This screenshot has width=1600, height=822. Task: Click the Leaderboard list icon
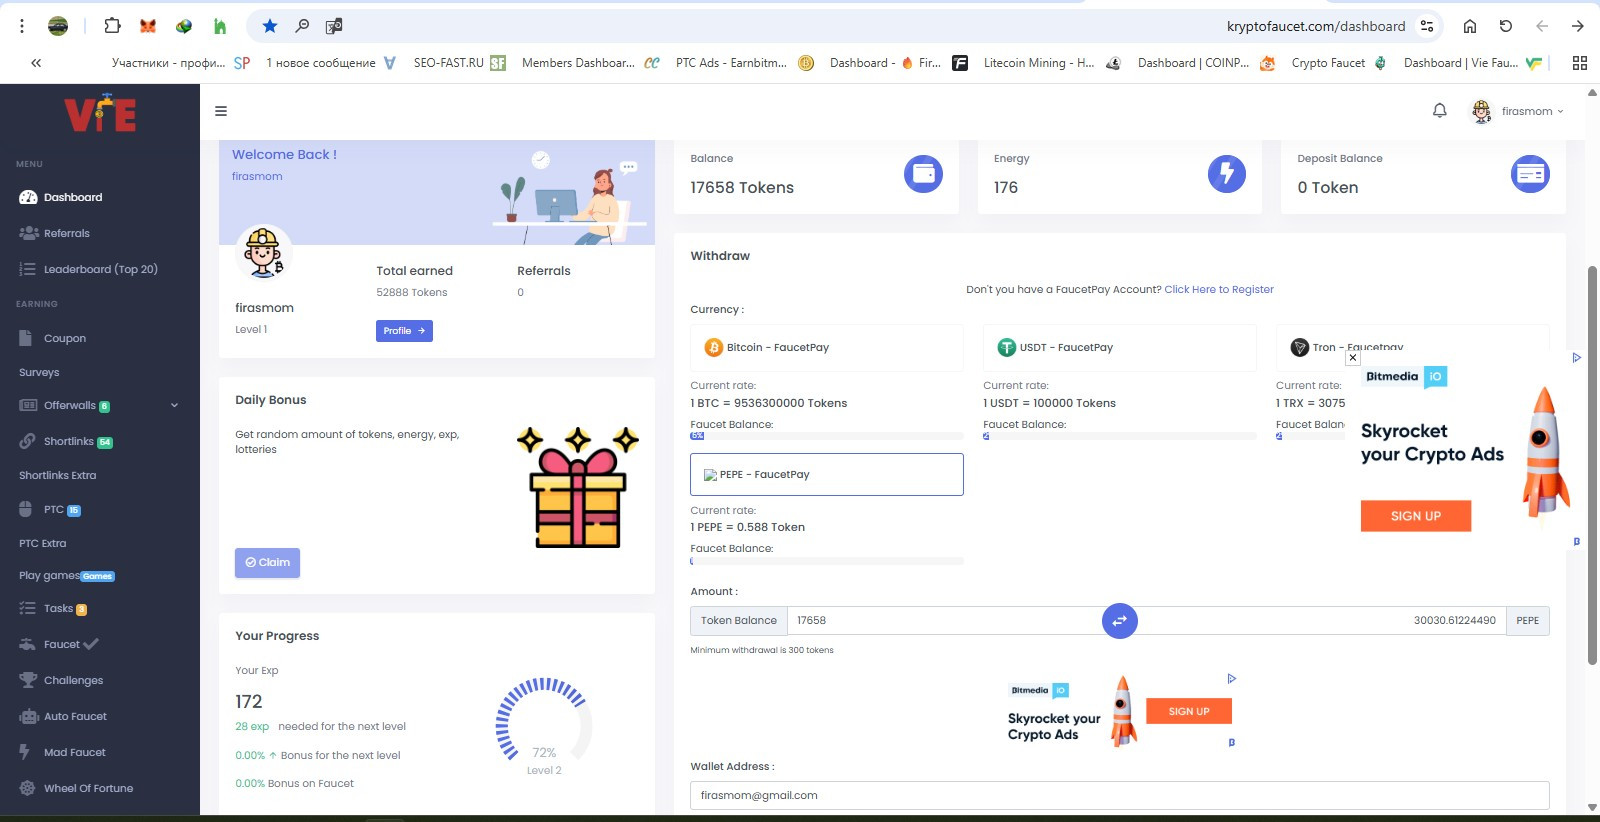click(27, 269)
